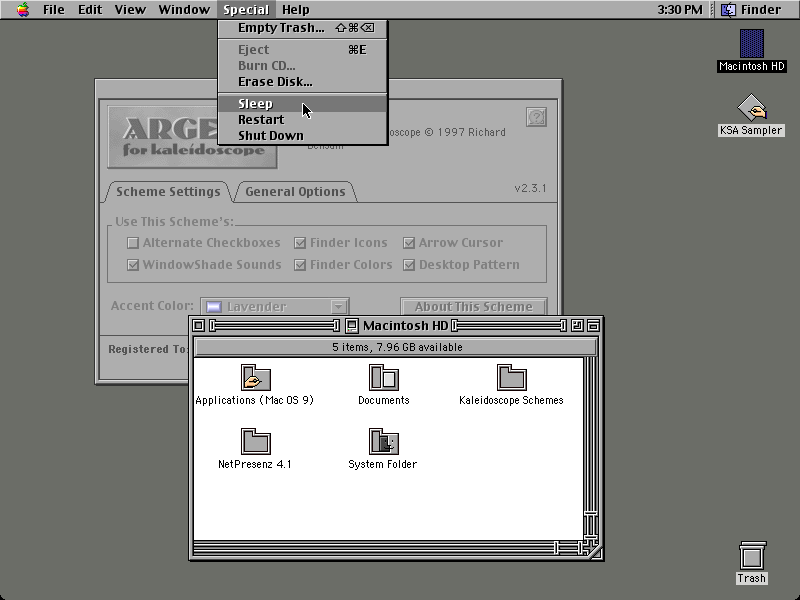The height and width of the screenshot is (600, 800).
Task: Click the help question mark icon in Argent panel
Action: (x=536, y=117)
